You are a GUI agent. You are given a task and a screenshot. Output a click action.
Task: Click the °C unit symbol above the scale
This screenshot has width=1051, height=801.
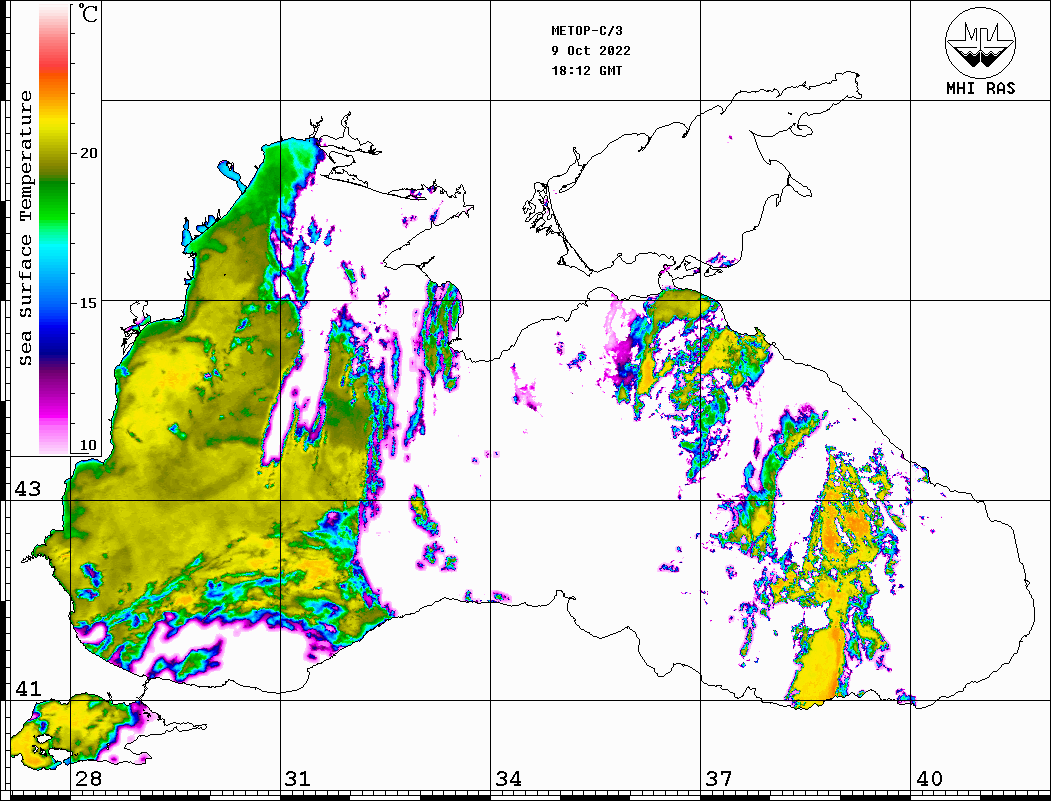coord(89,15)
